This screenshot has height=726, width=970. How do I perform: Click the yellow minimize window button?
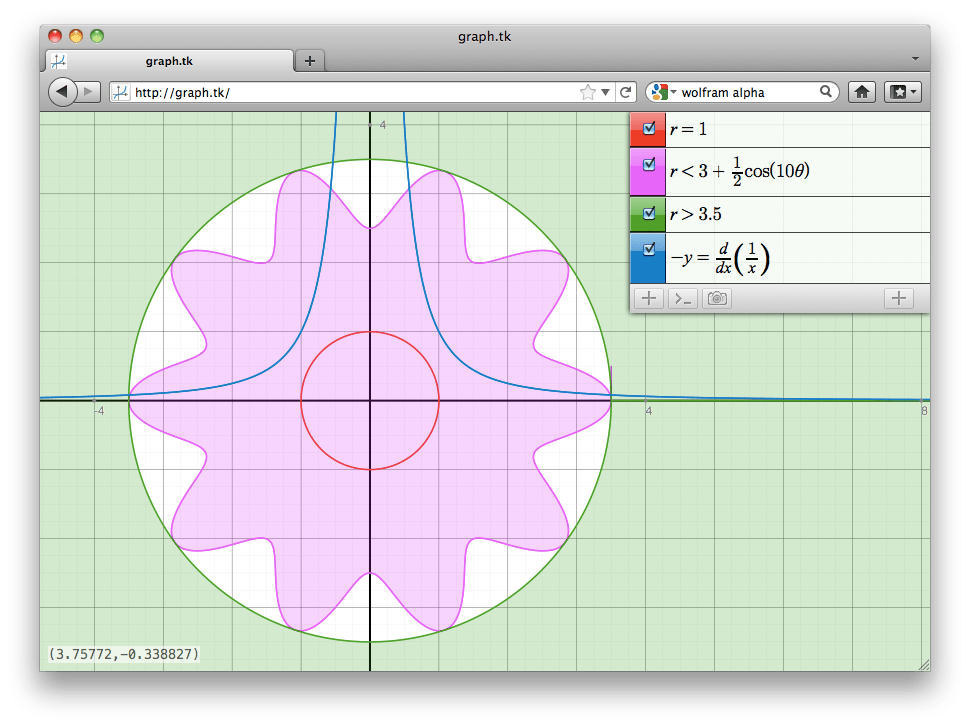coord(76,36)
